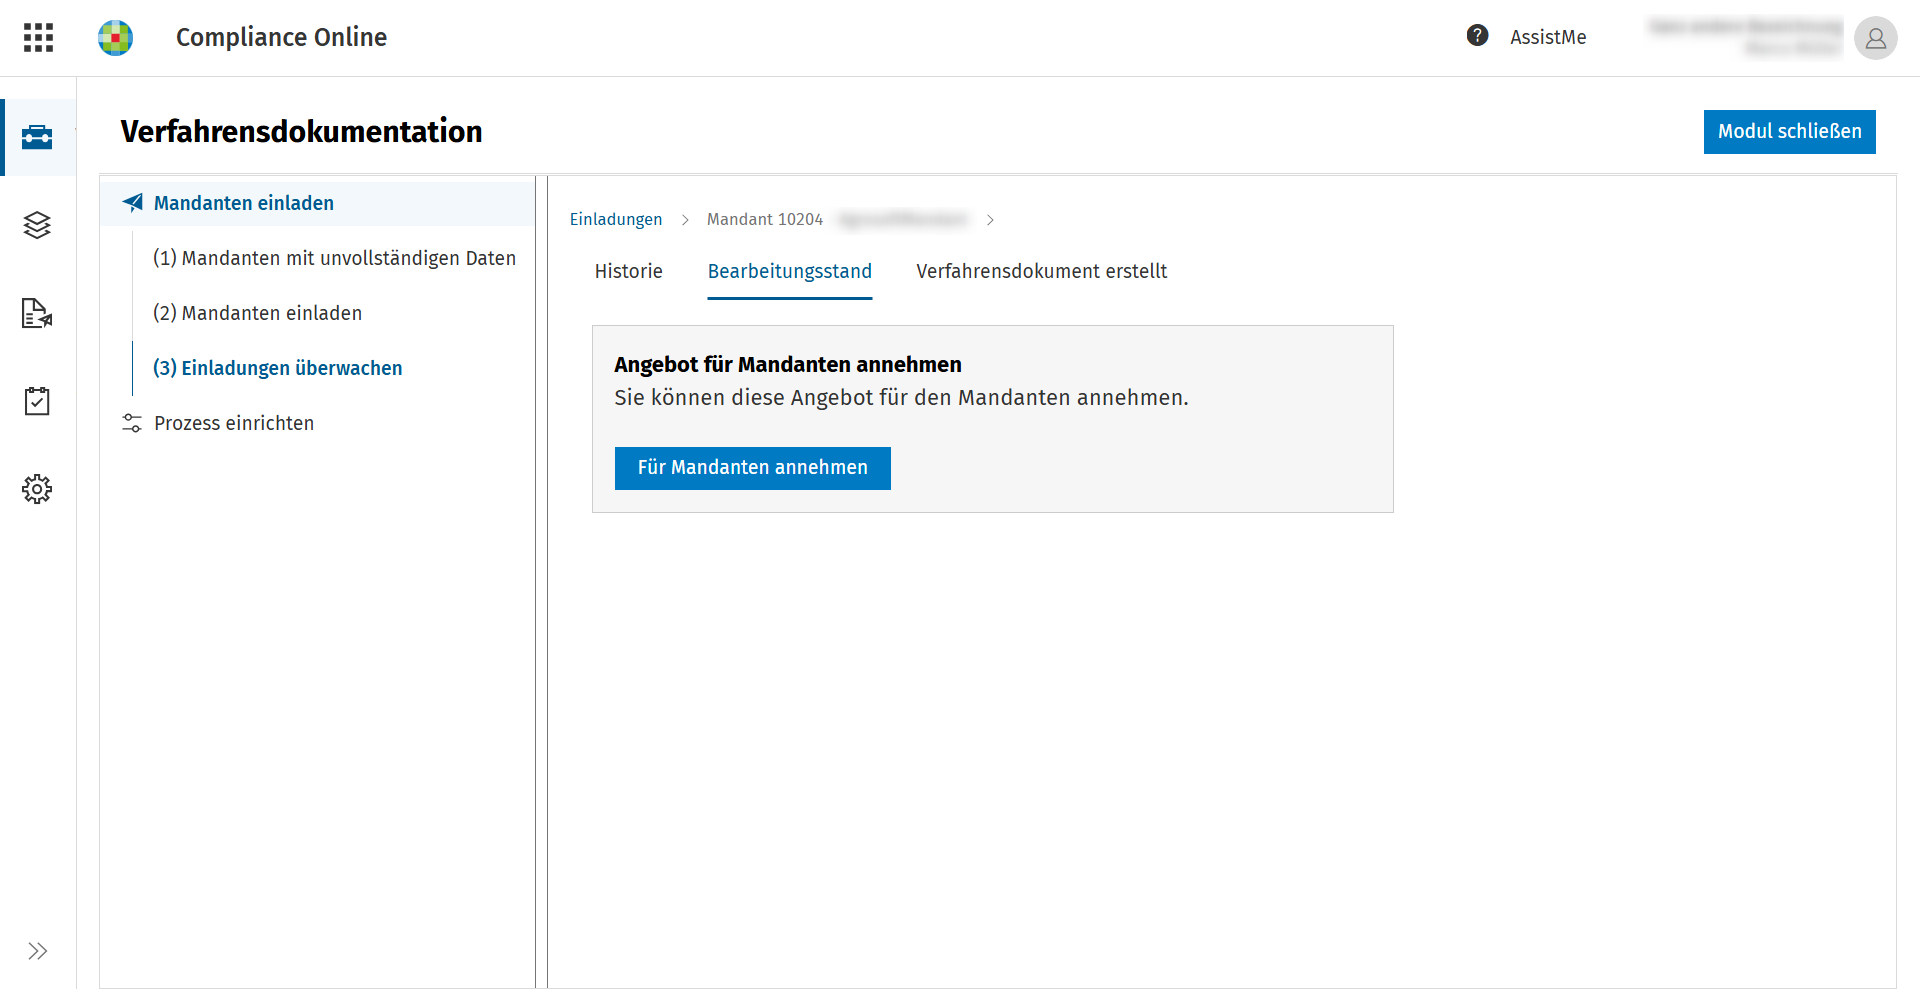Screen dimensions: 1920x989
Task: Go to Einladungen breadcrumb link
Action: [616, 219]
